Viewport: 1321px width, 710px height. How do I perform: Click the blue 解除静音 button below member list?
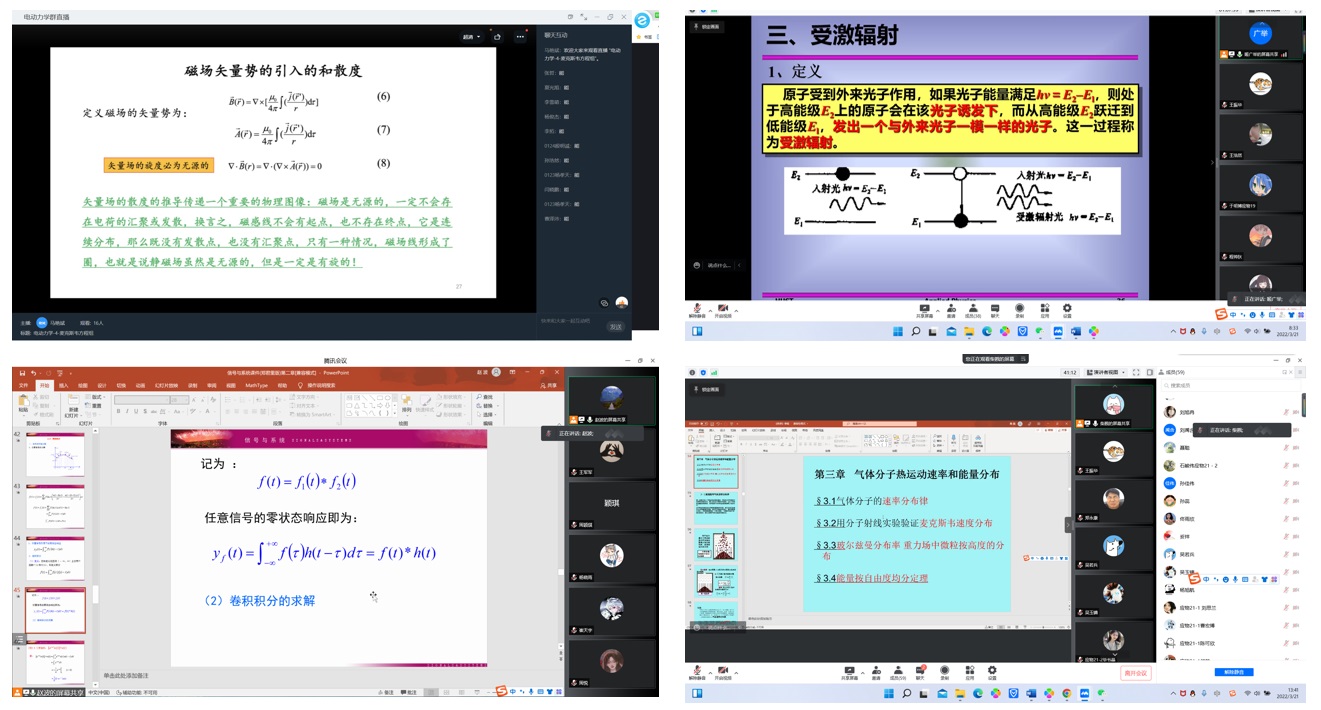click(1232, 672)
